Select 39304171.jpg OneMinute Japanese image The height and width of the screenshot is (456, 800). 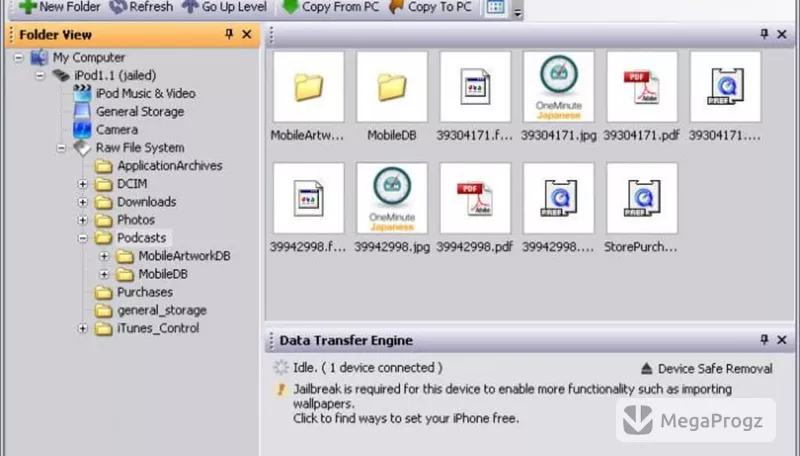[559, 87]
